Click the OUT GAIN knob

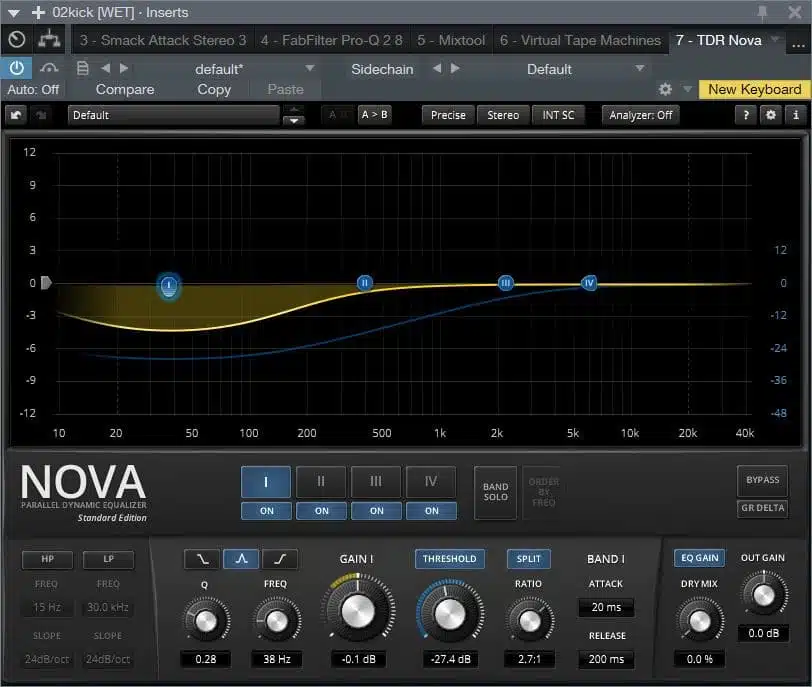764,595
